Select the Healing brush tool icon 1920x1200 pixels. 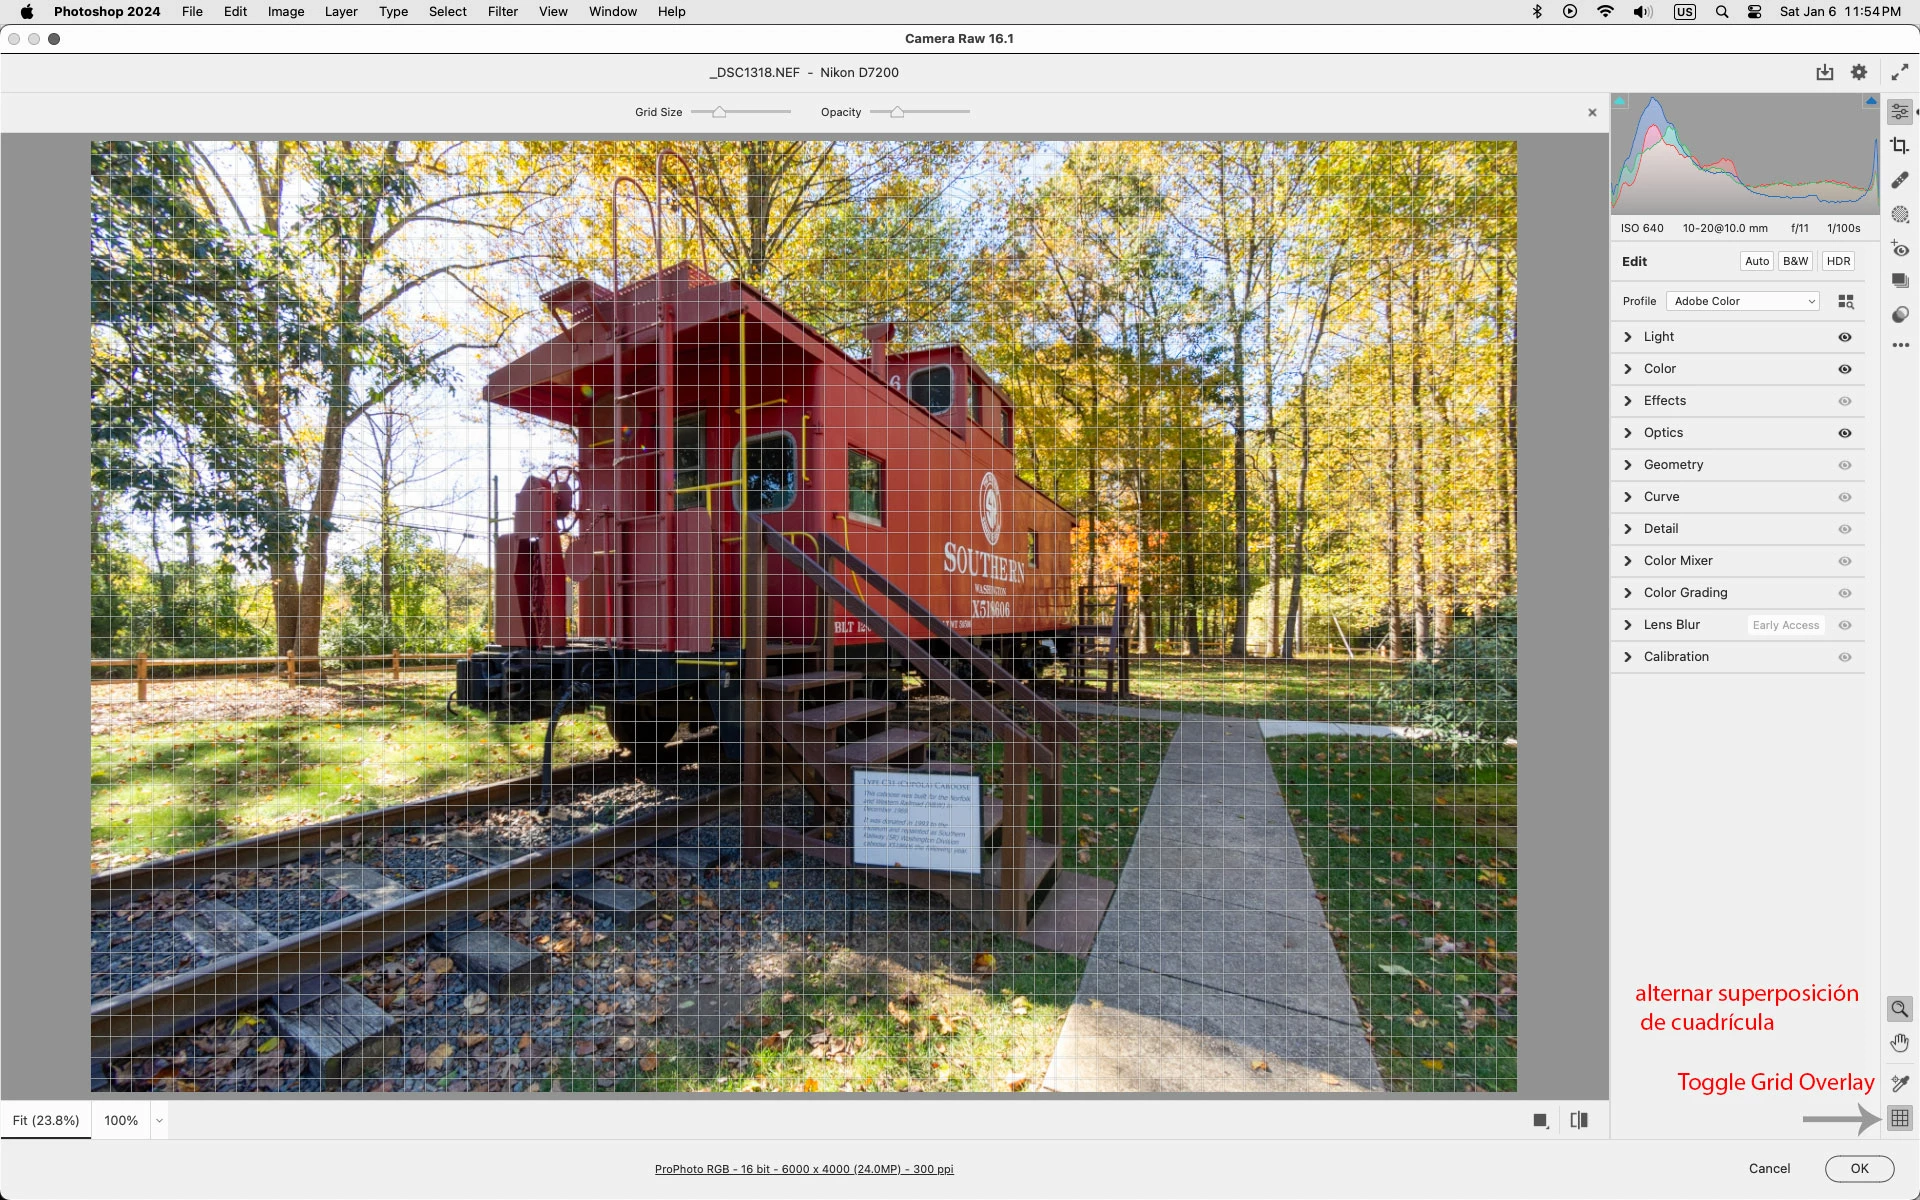click(x=1899, y=180)
